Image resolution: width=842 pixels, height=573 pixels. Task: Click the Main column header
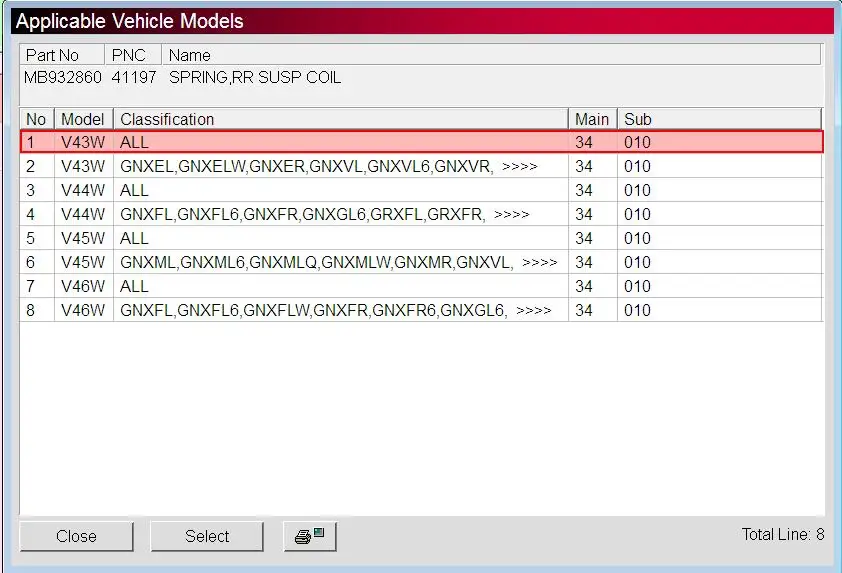pos(592,119)
